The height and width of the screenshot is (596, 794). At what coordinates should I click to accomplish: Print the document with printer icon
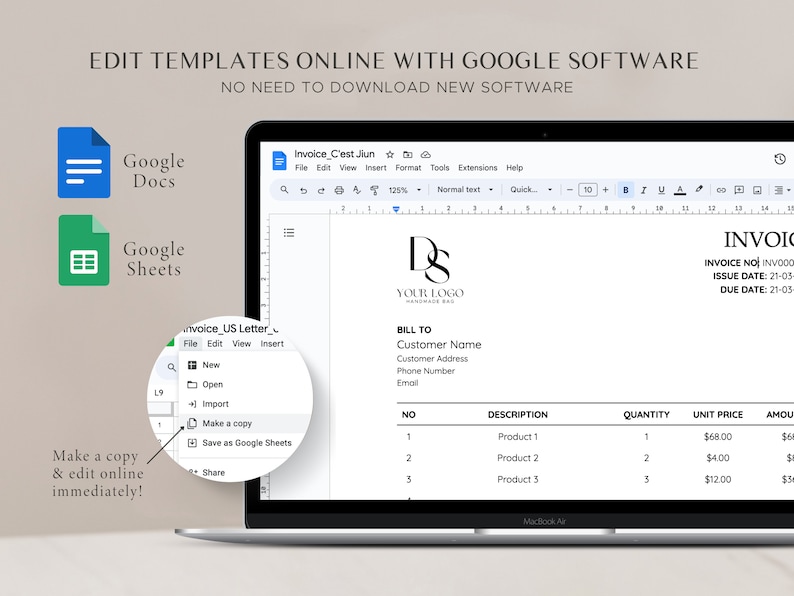[x=339, y=190]
